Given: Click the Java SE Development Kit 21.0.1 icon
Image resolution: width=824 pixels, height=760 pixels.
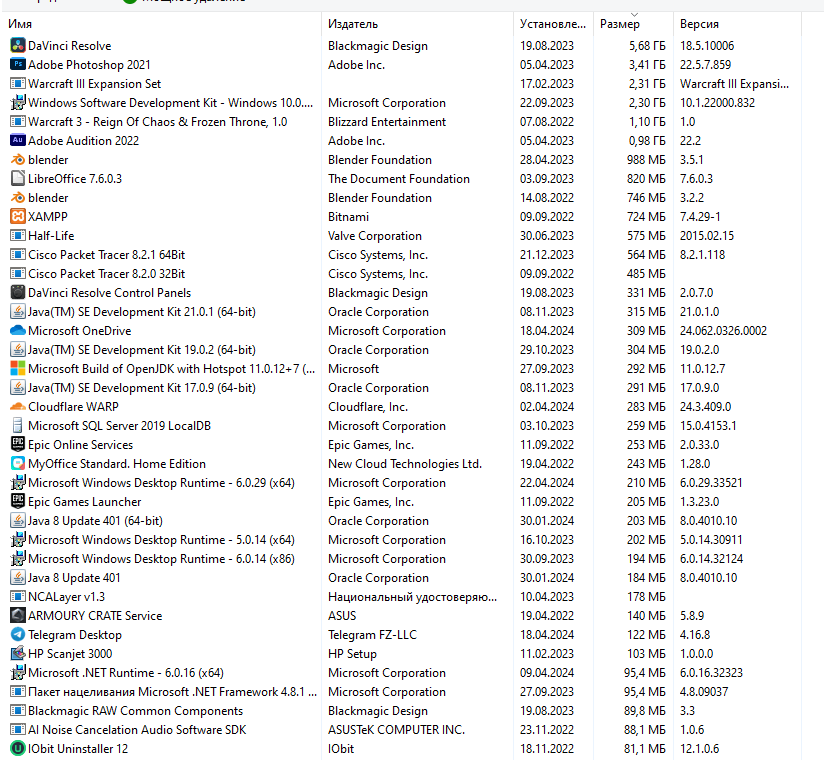Looking at the screenshot, I should [x=18, y=312].
